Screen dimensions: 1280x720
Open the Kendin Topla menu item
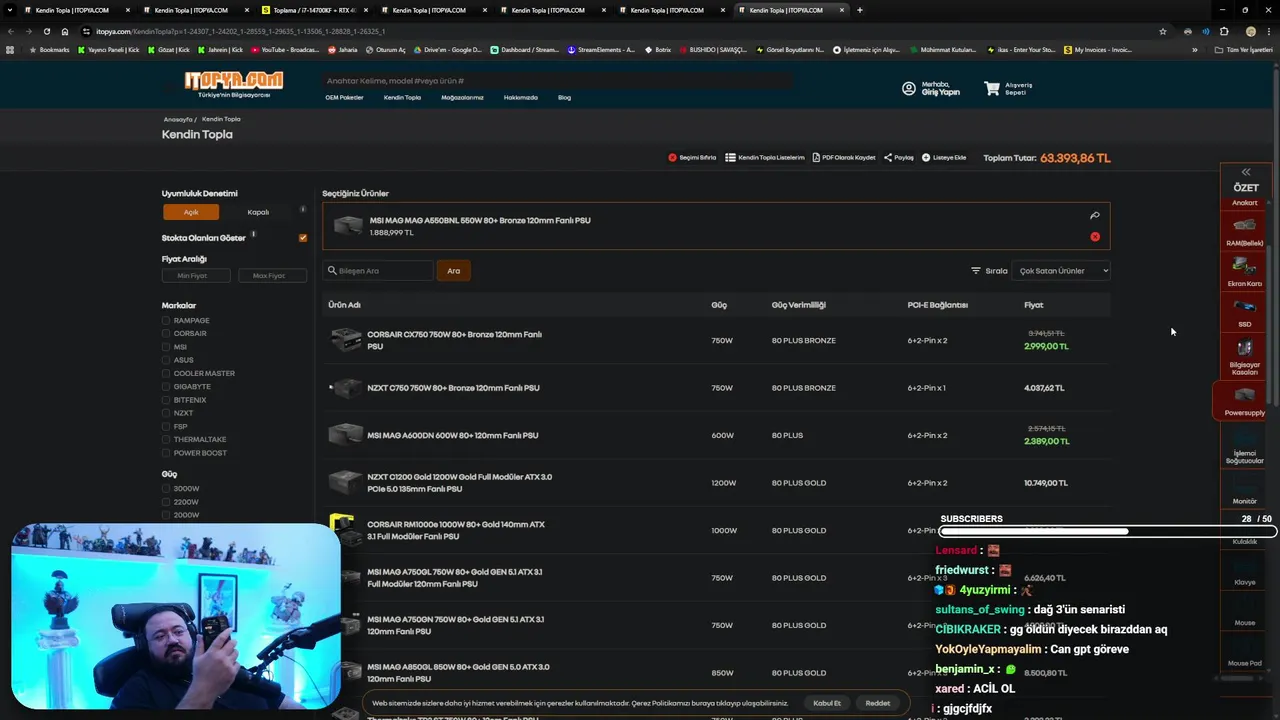402,97
